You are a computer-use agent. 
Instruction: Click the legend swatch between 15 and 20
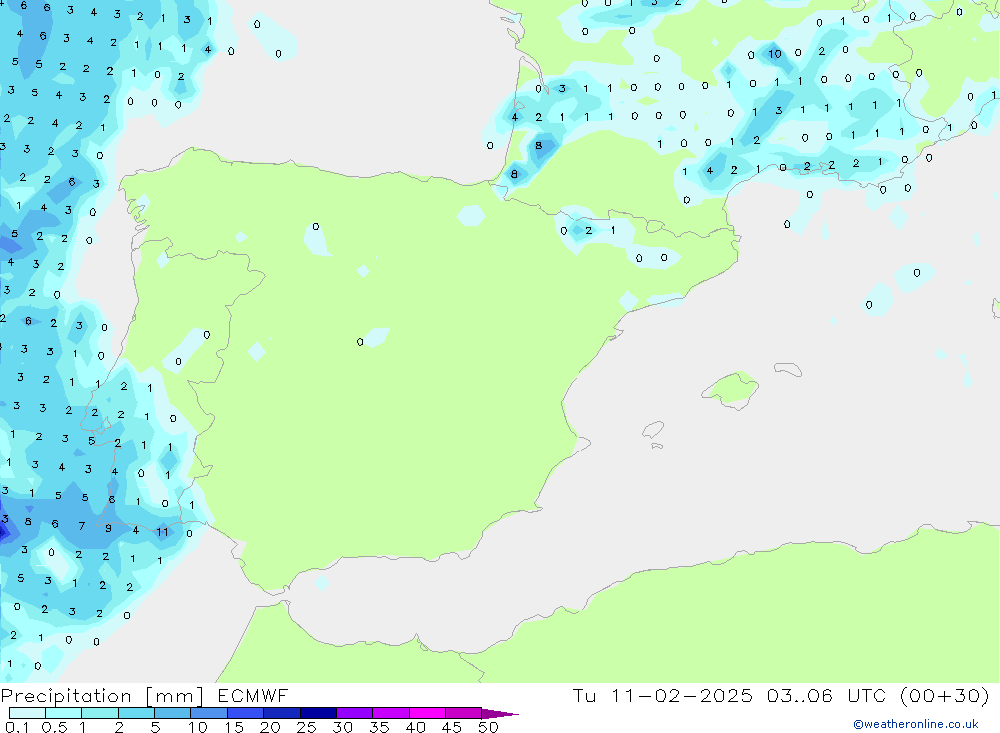[x=245, y=713]
